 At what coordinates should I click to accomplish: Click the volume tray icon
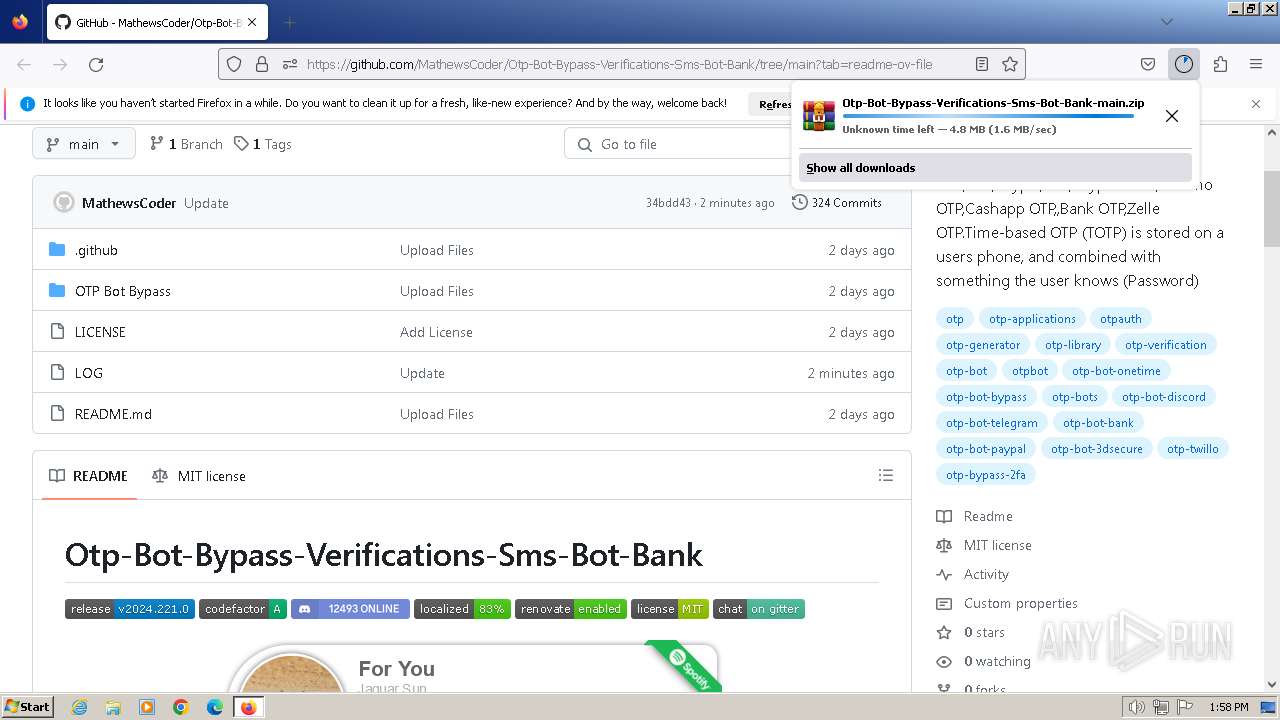coord(1137,707)
